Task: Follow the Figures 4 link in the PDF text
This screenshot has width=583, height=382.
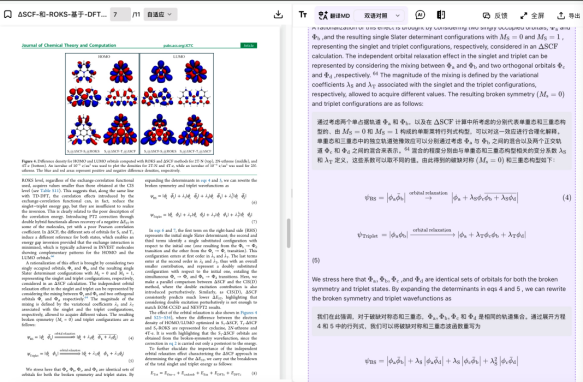Action: (249, 312)
